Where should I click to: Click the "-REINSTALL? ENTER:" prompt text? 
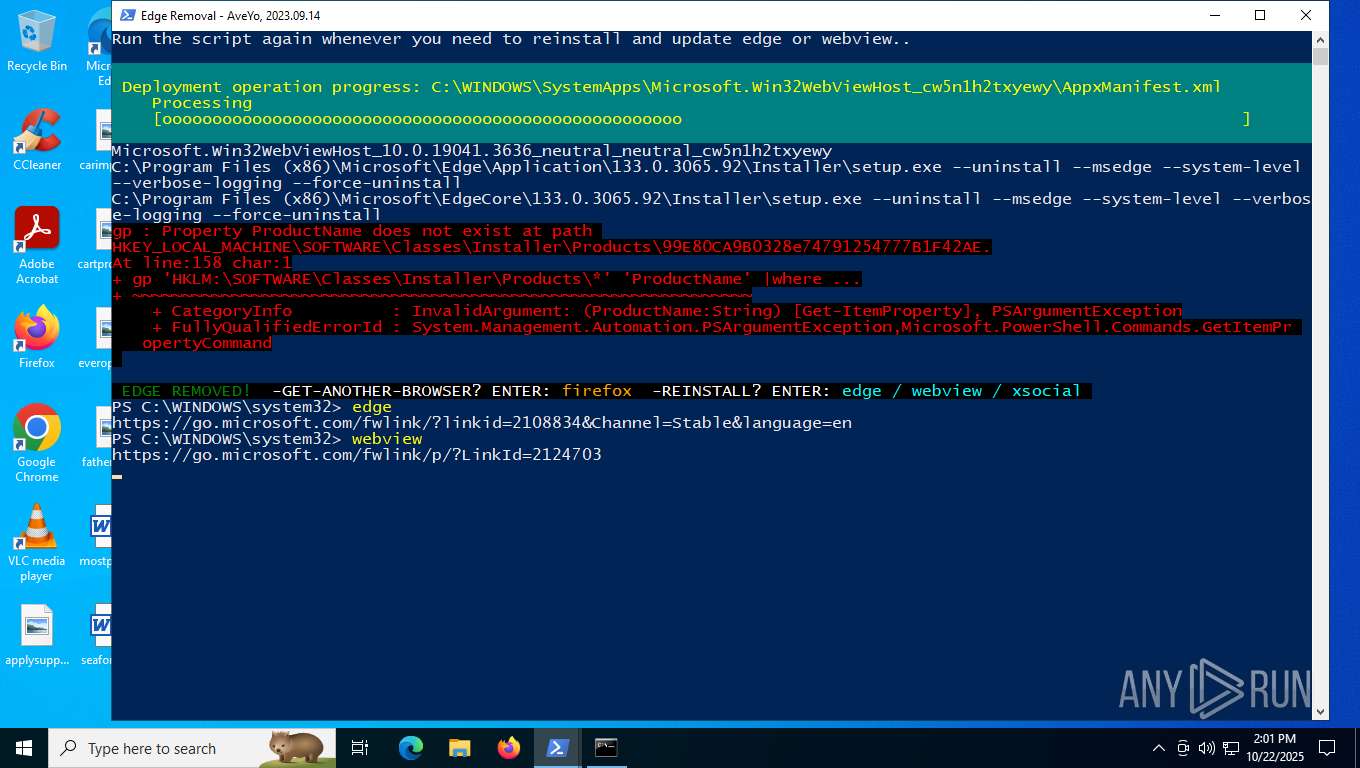742,391
